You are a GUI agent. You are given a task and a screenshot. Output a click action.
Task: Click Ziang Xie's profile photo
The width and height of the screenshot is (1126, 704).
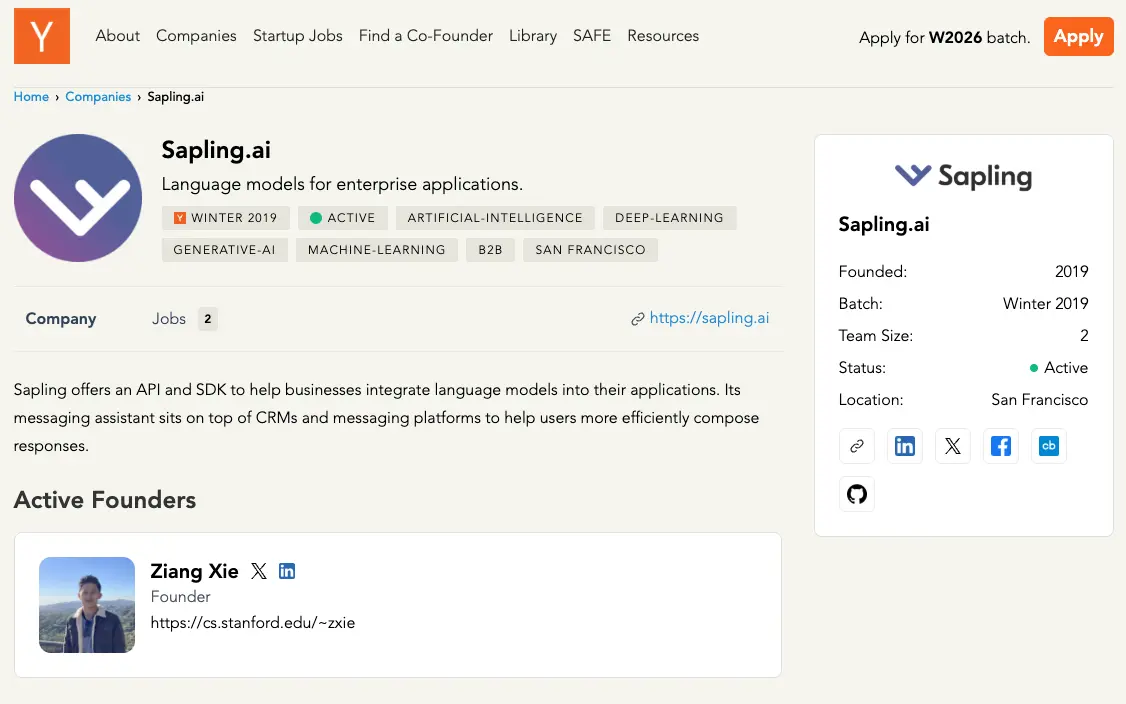[x=87, y=605]
